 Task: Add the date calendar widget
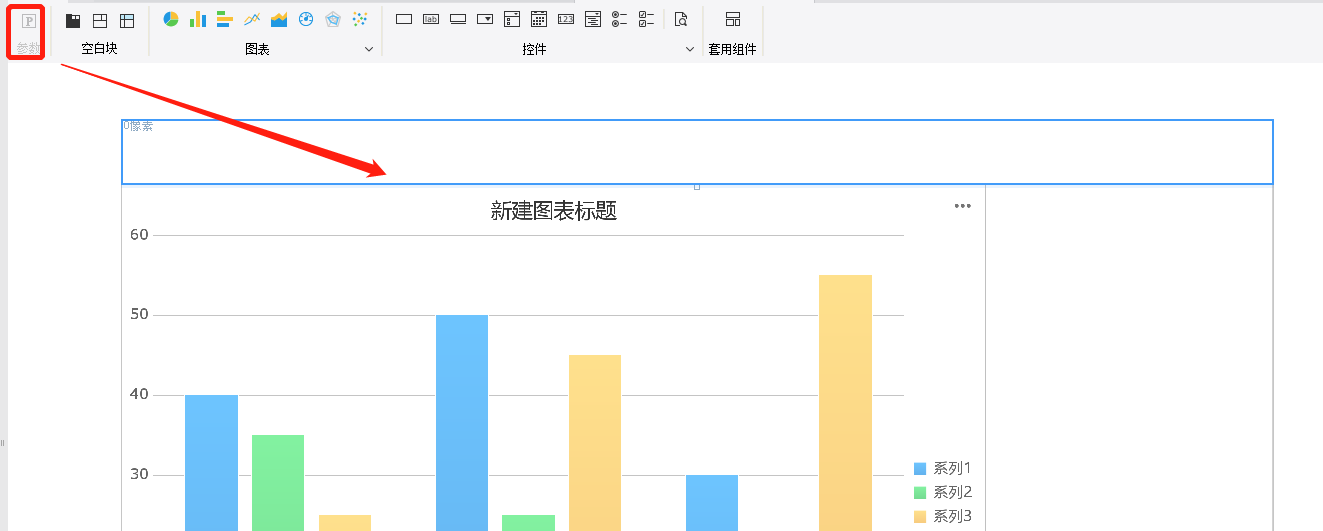[x=539, y=19]
